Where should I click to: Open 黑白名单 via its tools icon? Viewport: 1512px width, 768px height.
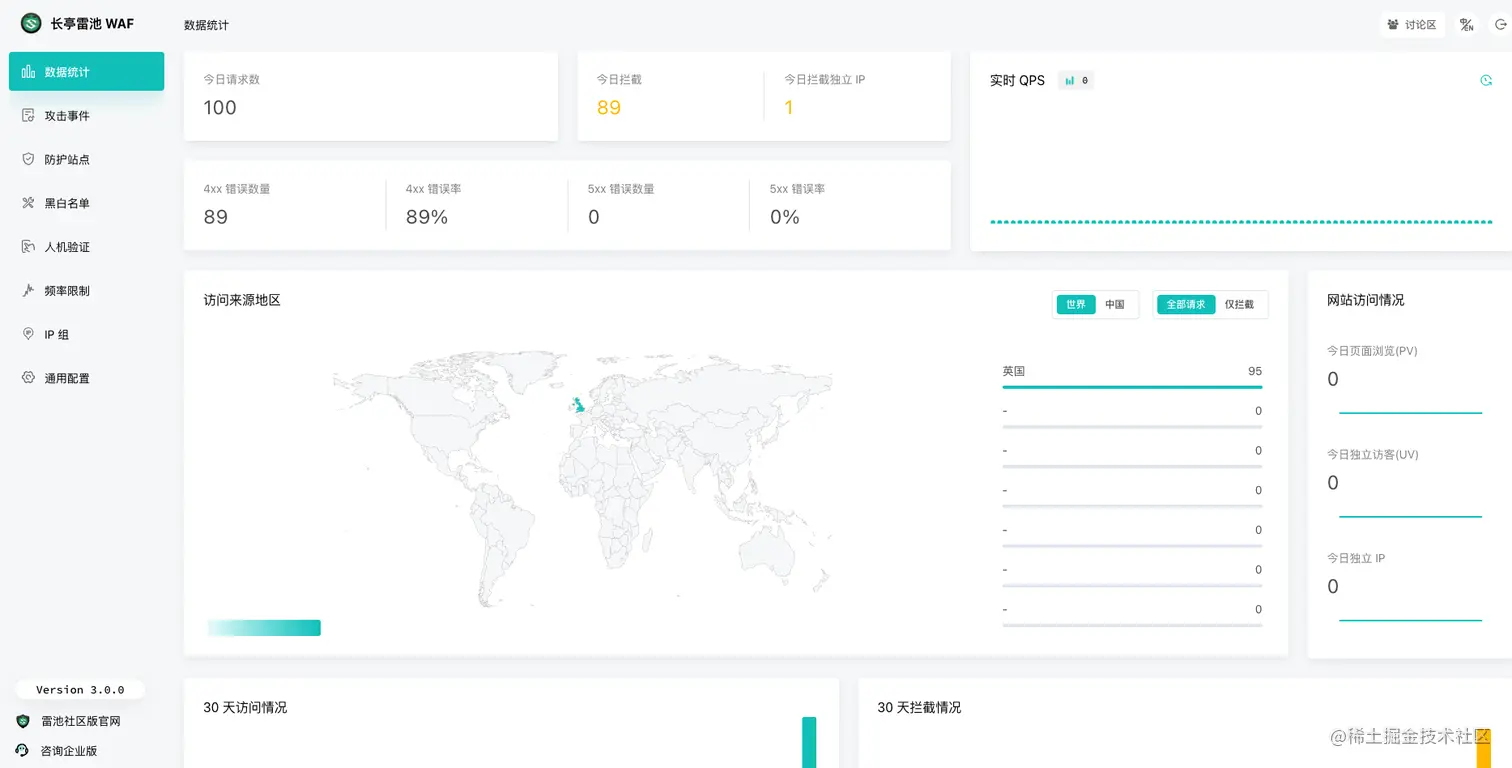[x=28, y=203]
